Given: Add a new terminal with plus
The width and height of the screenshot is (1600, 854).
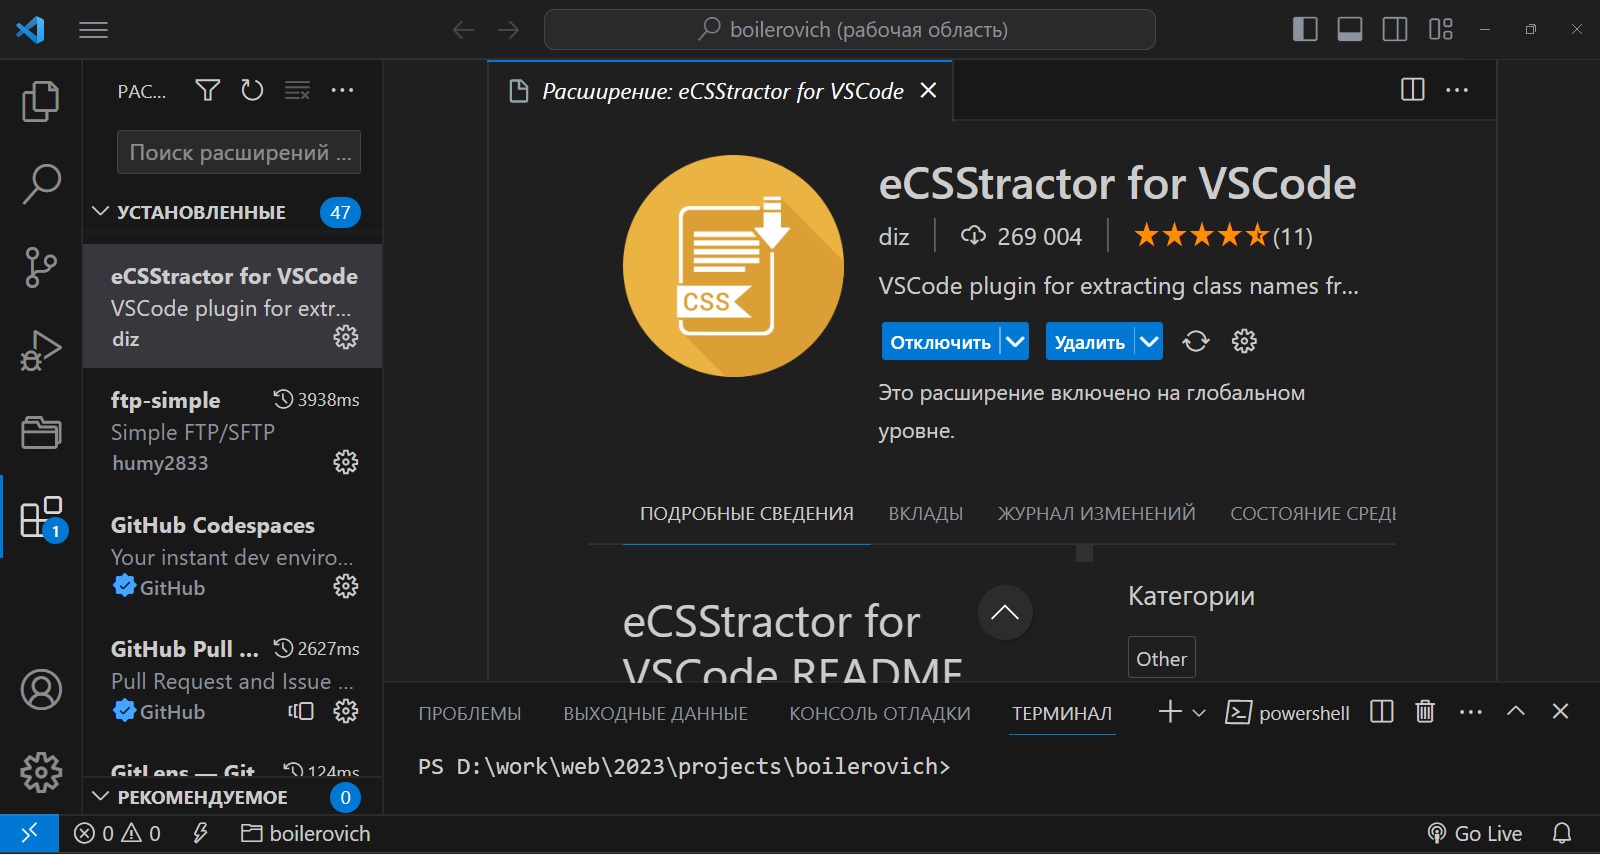Looking at the screenshot, I should (x=1170, y=712).
